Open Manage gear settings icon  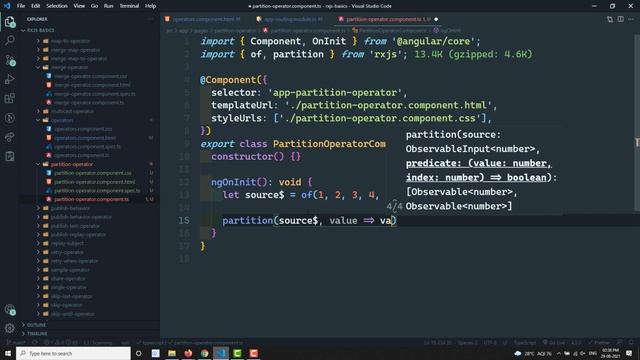click(x=10, y=328)
